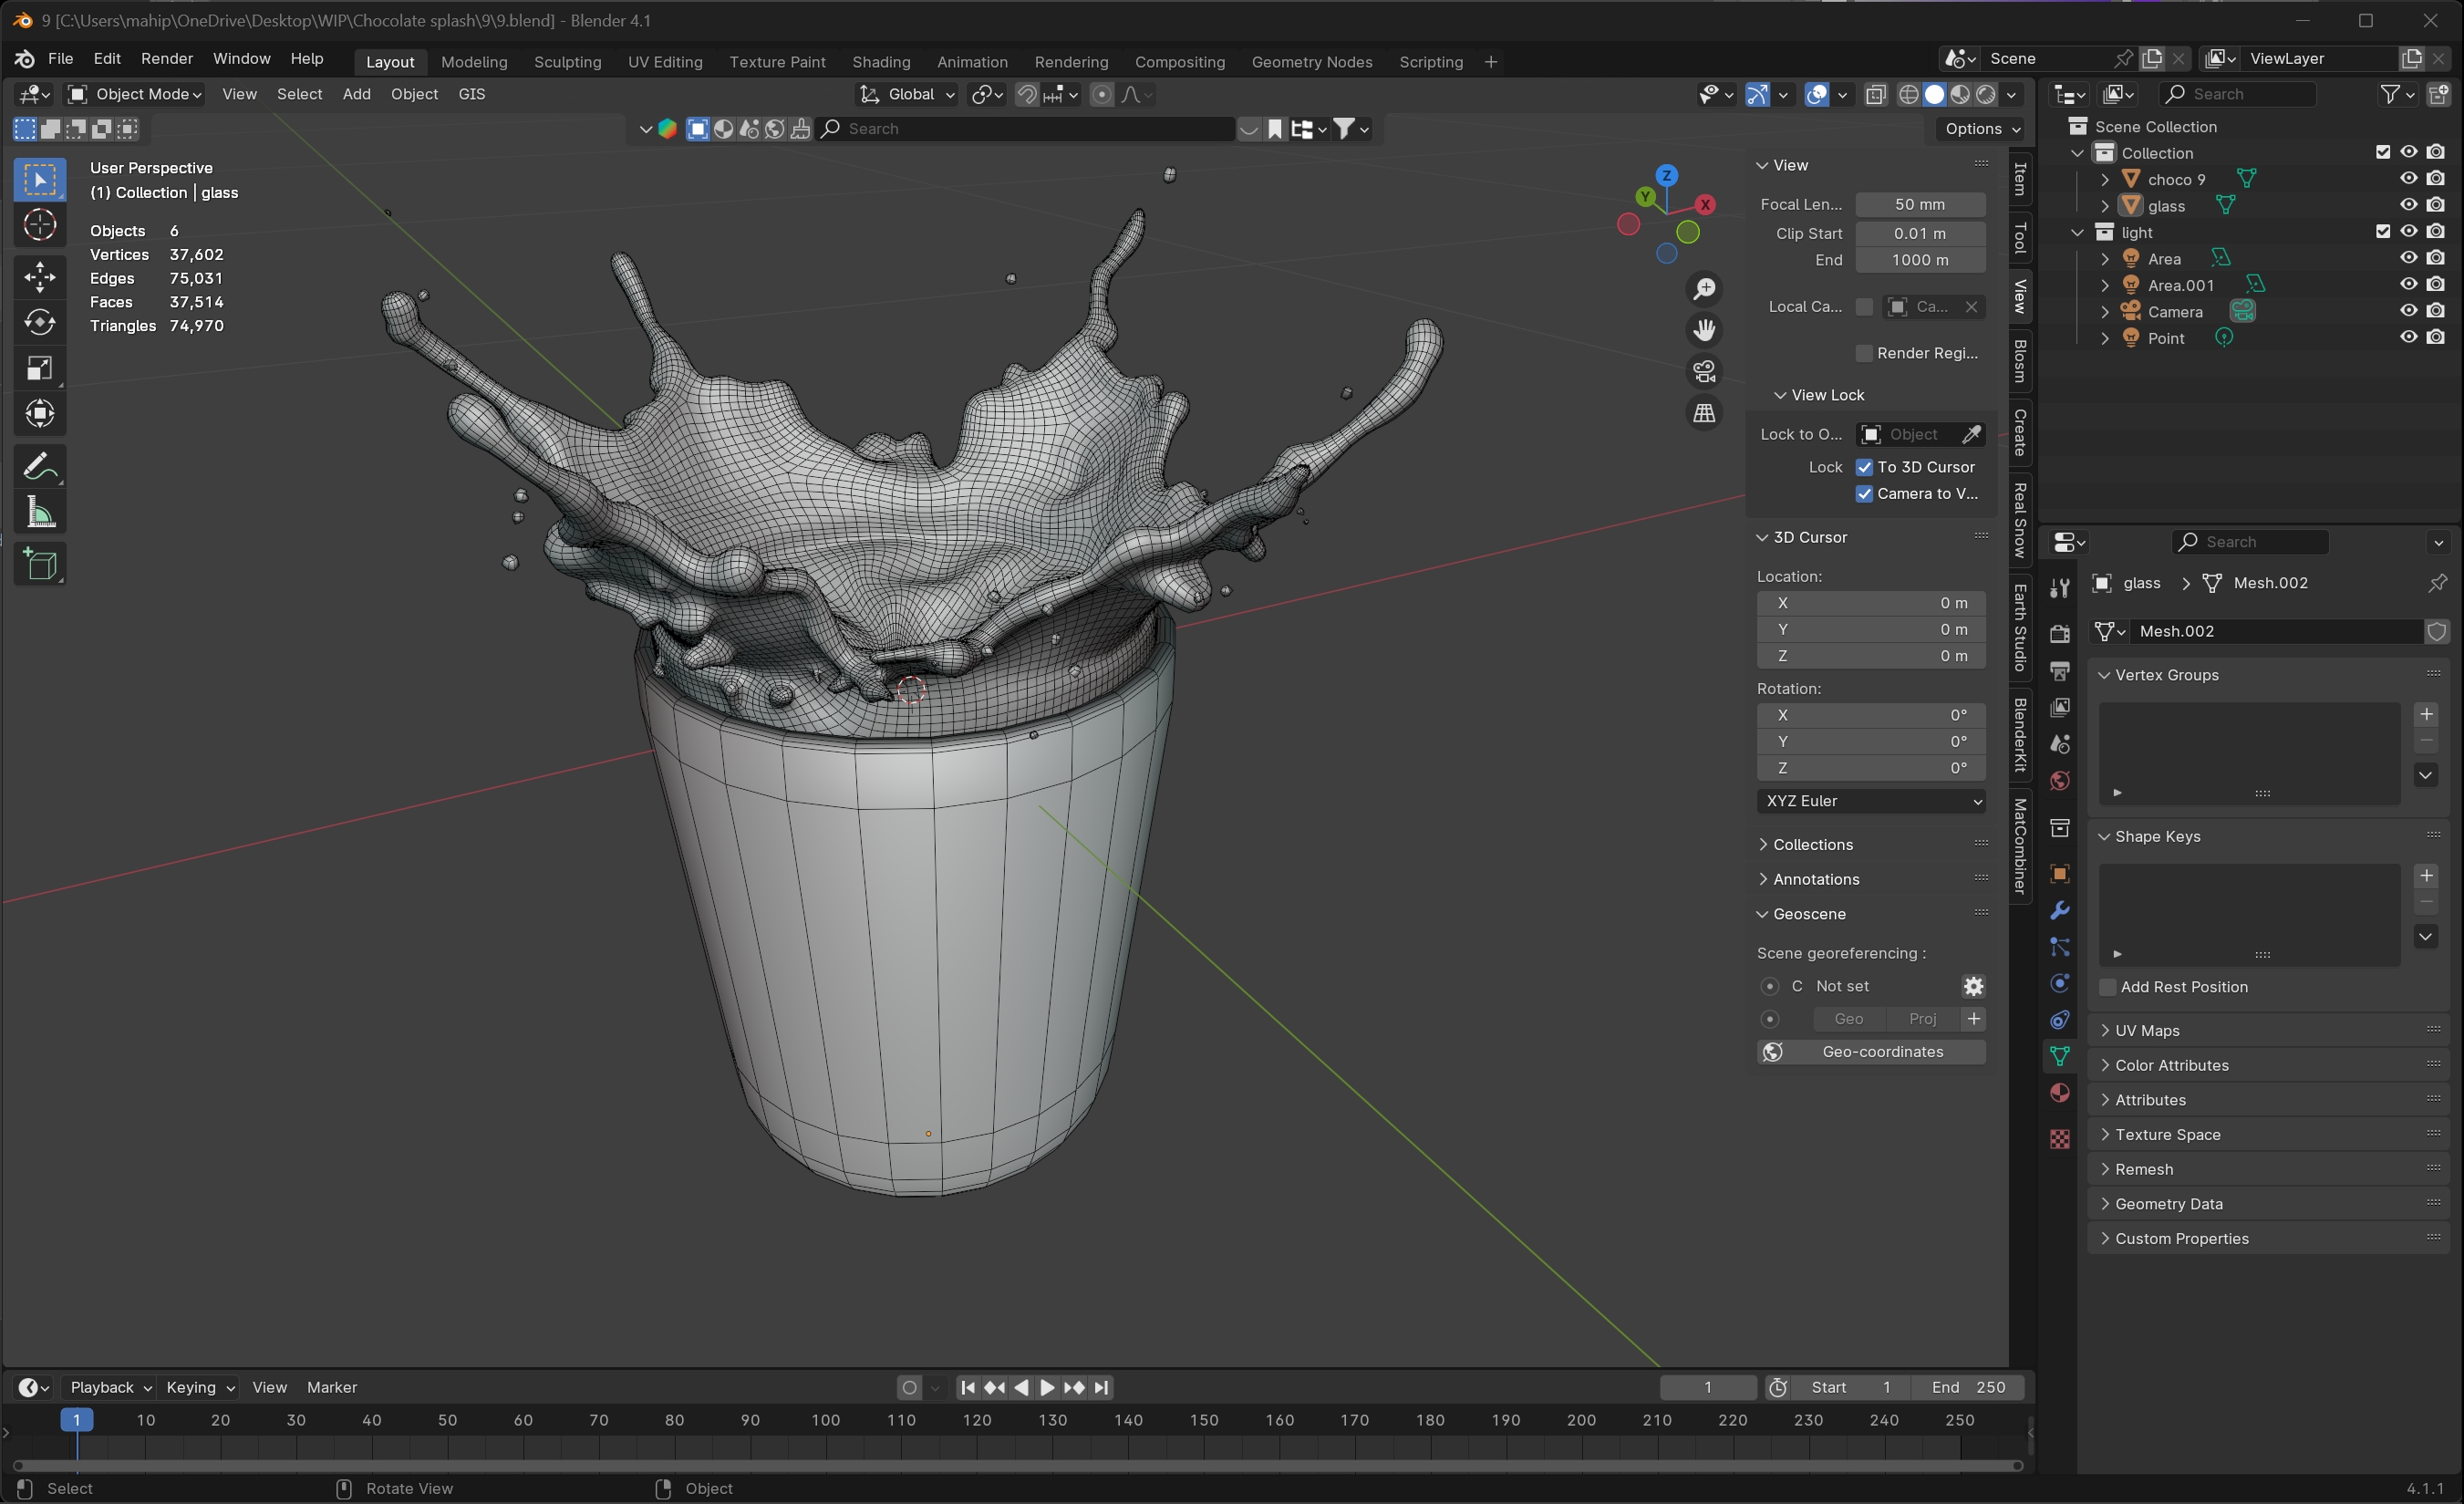Open the XYZ Euler rotation dropdown
Viewport: 2464px width, 1504px height.
(x=1870, y=801)
